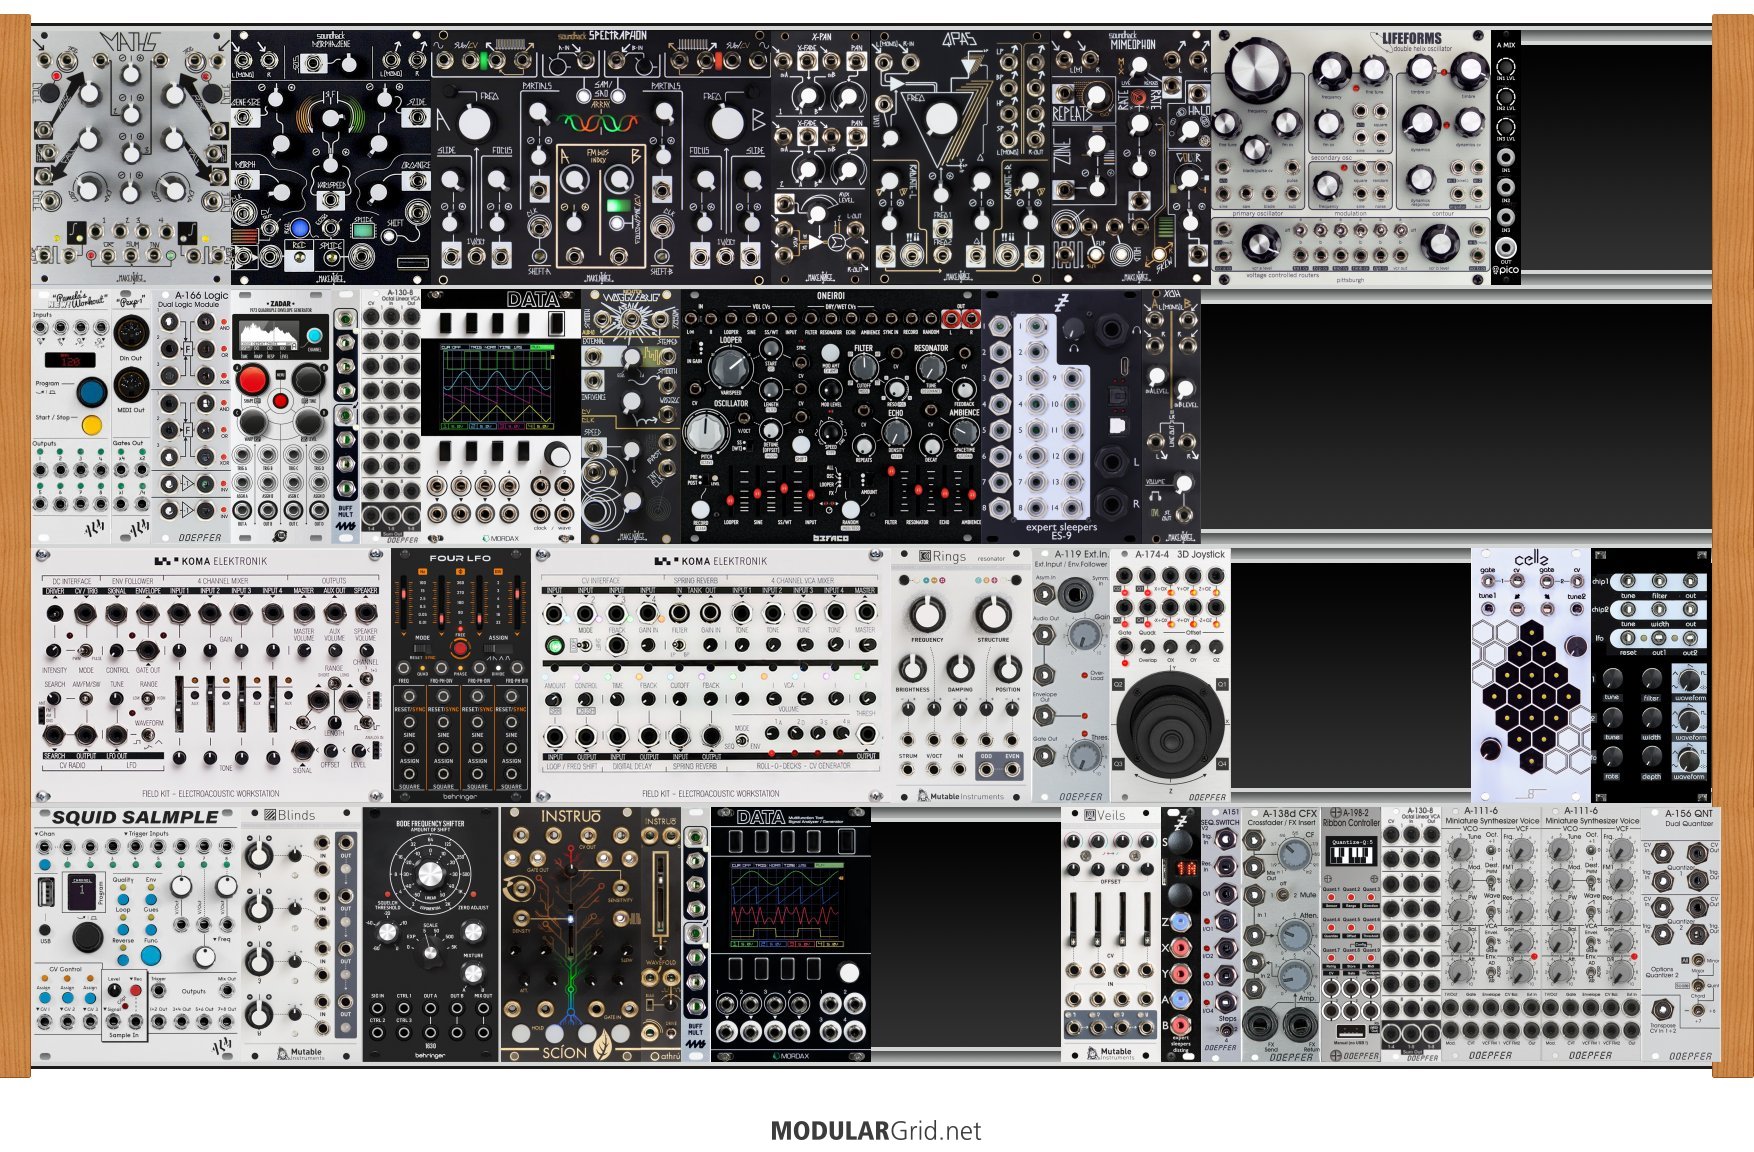Click the Oneiroi Filter cutoff knob

tap(865, 367)
